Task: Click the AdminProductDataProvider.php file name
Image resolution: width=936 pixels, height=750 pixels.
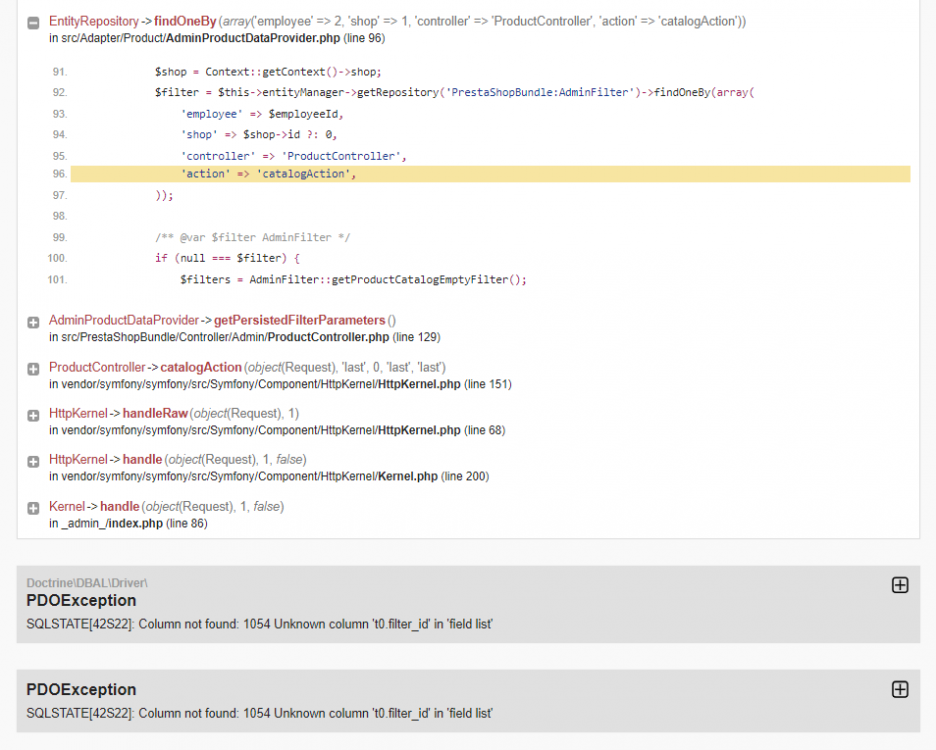Action: [253, 38]
